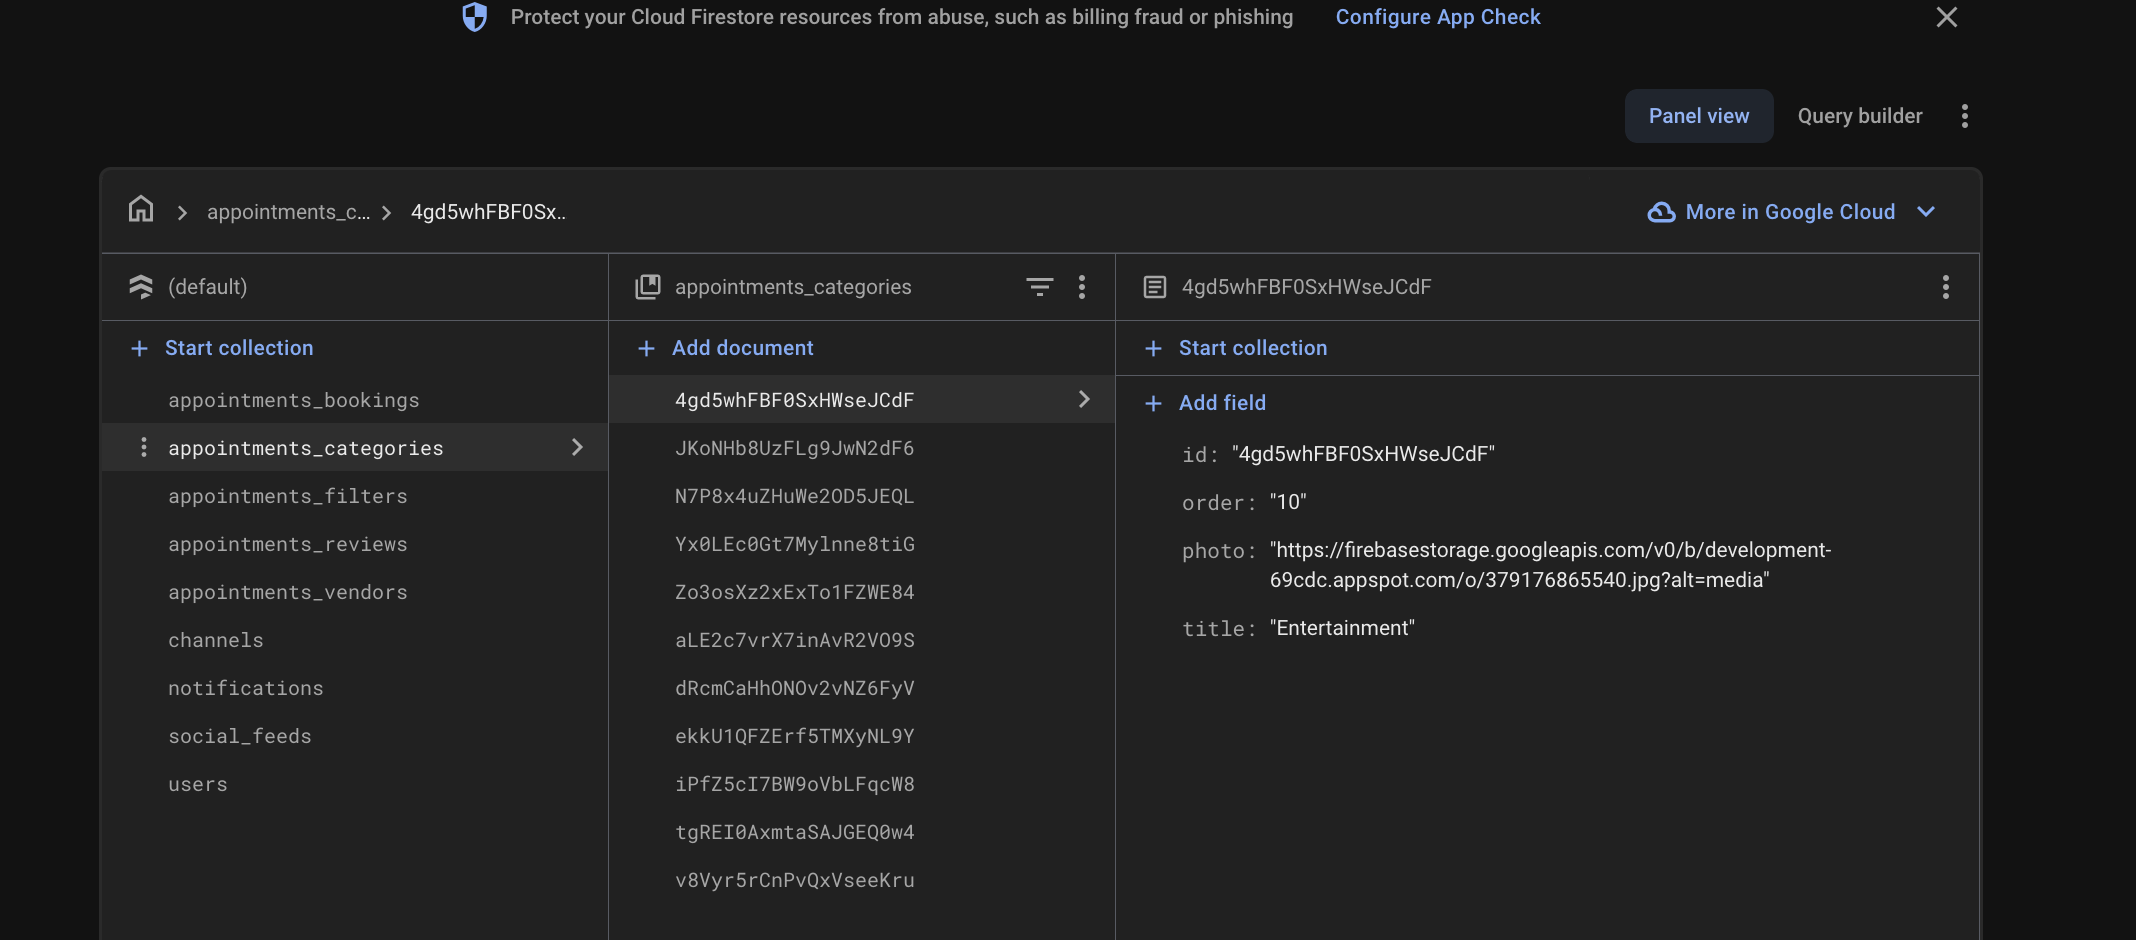Select document Zo3osXz2xExTo1FZWE84
Image resolution: width=2136 pixels, height=940 pixels.
pos(795,592)
